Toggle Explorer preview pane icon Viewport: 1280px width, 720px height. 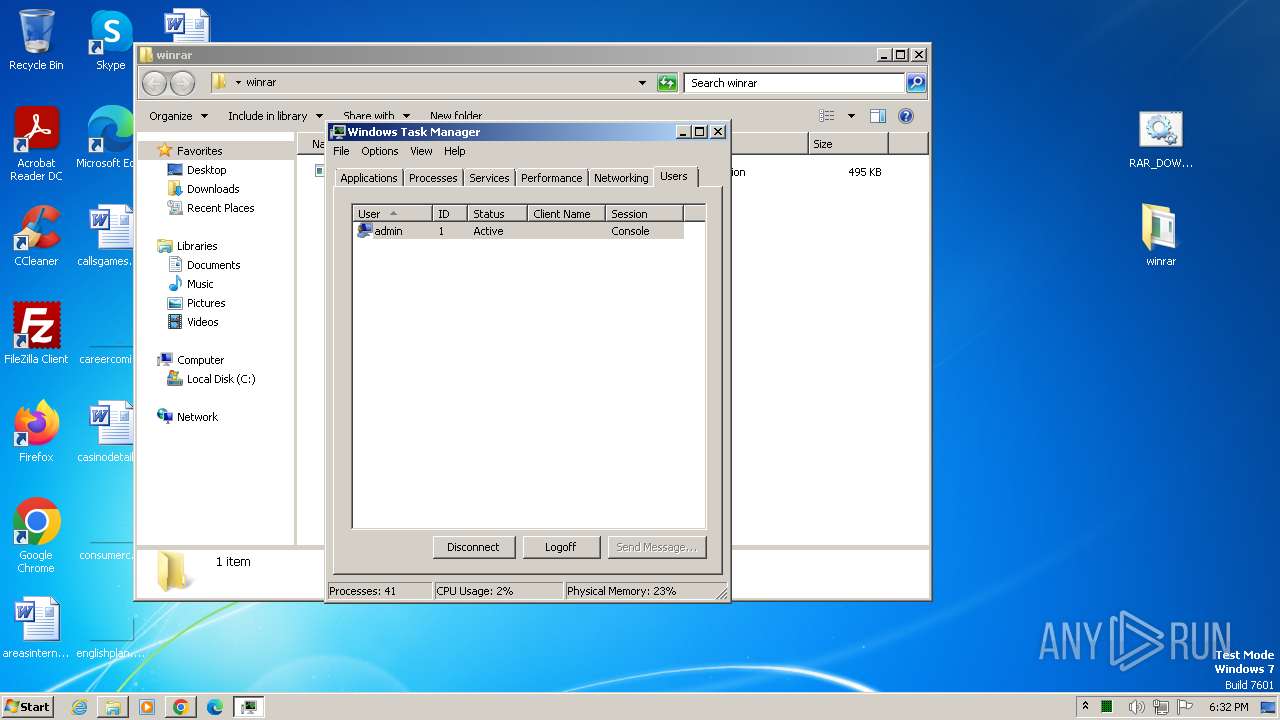pyautogui.click(x=877, y=116)
